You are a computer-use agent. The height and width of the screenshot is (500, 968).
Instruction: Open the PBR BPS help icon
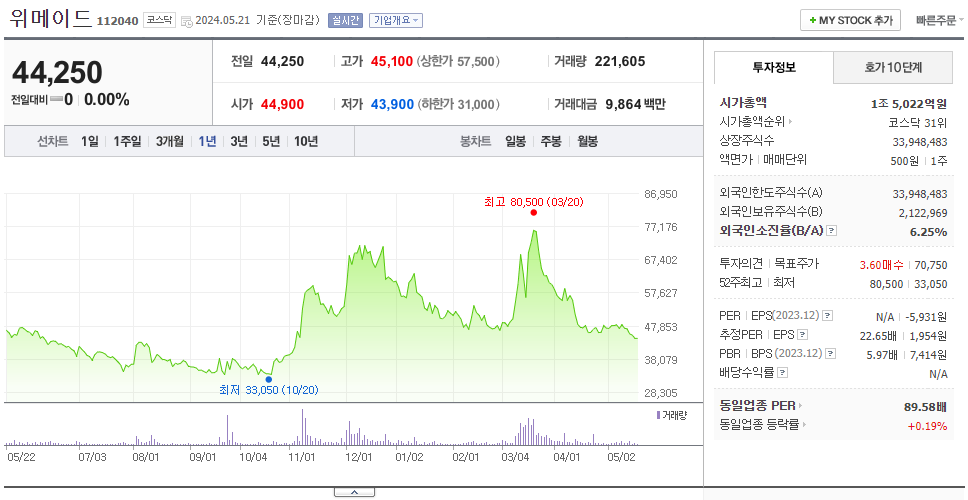point(831,354)
